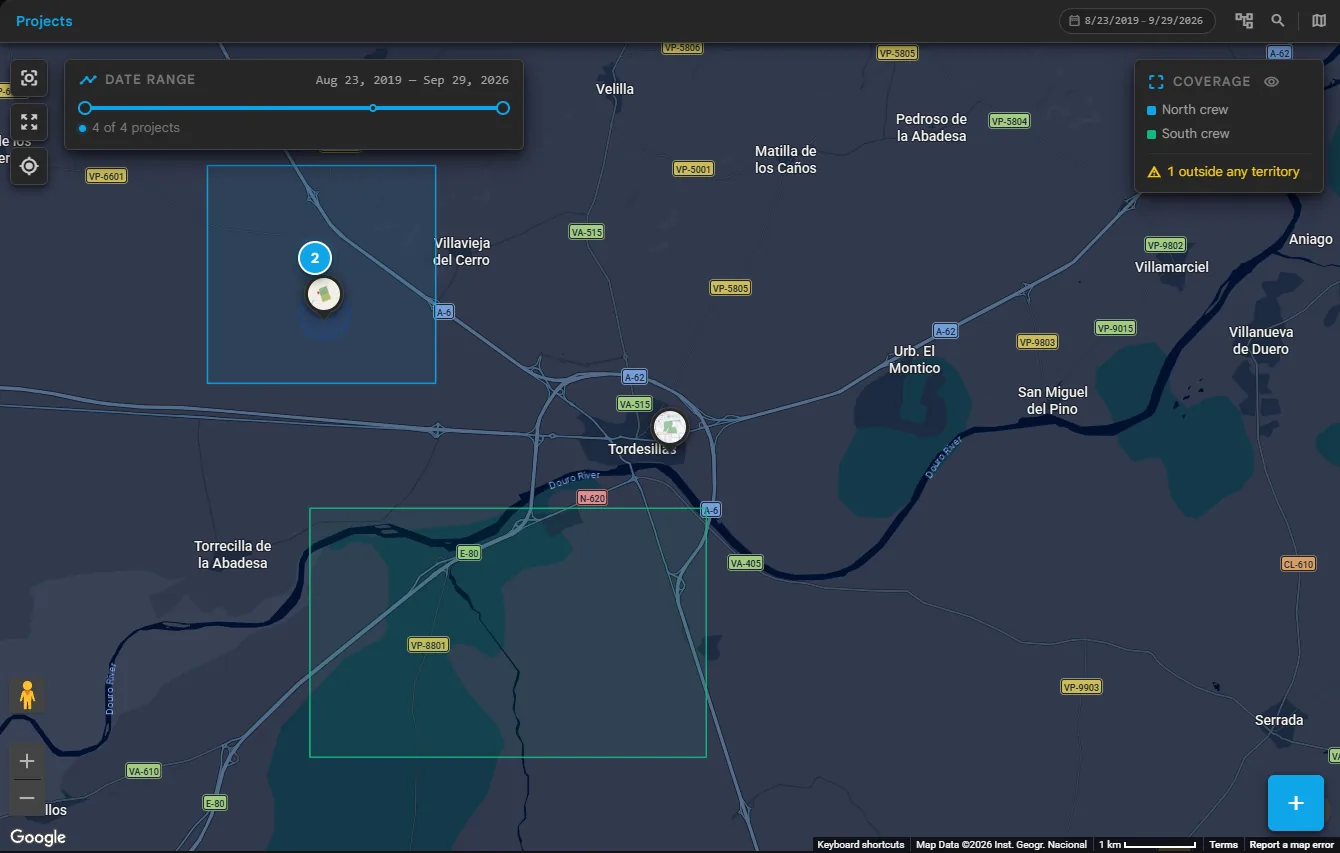Click the VP-8801 road shield
The width and height of the screenshot is (1340, 853).
429,645
